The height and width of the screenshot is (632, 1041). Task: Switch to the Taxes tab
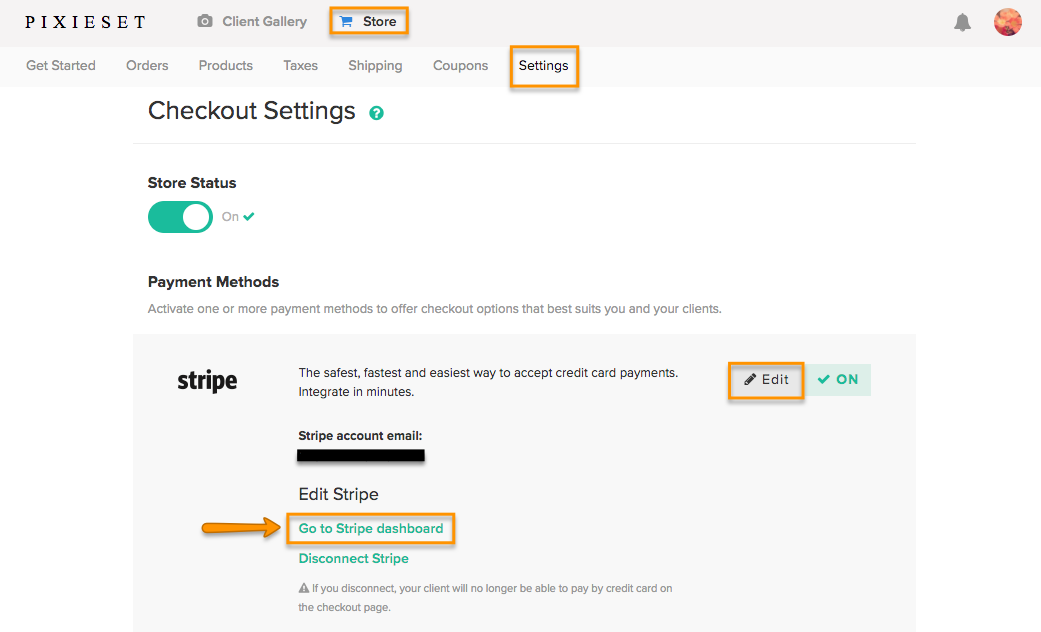pos(301,66)
